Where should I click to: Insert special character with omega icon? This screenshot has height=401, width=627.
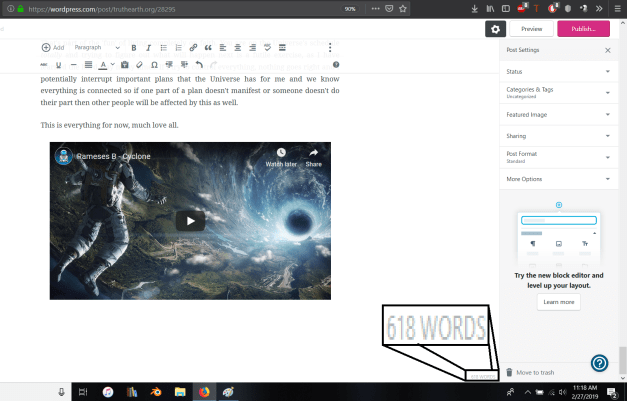click(153, 65)
